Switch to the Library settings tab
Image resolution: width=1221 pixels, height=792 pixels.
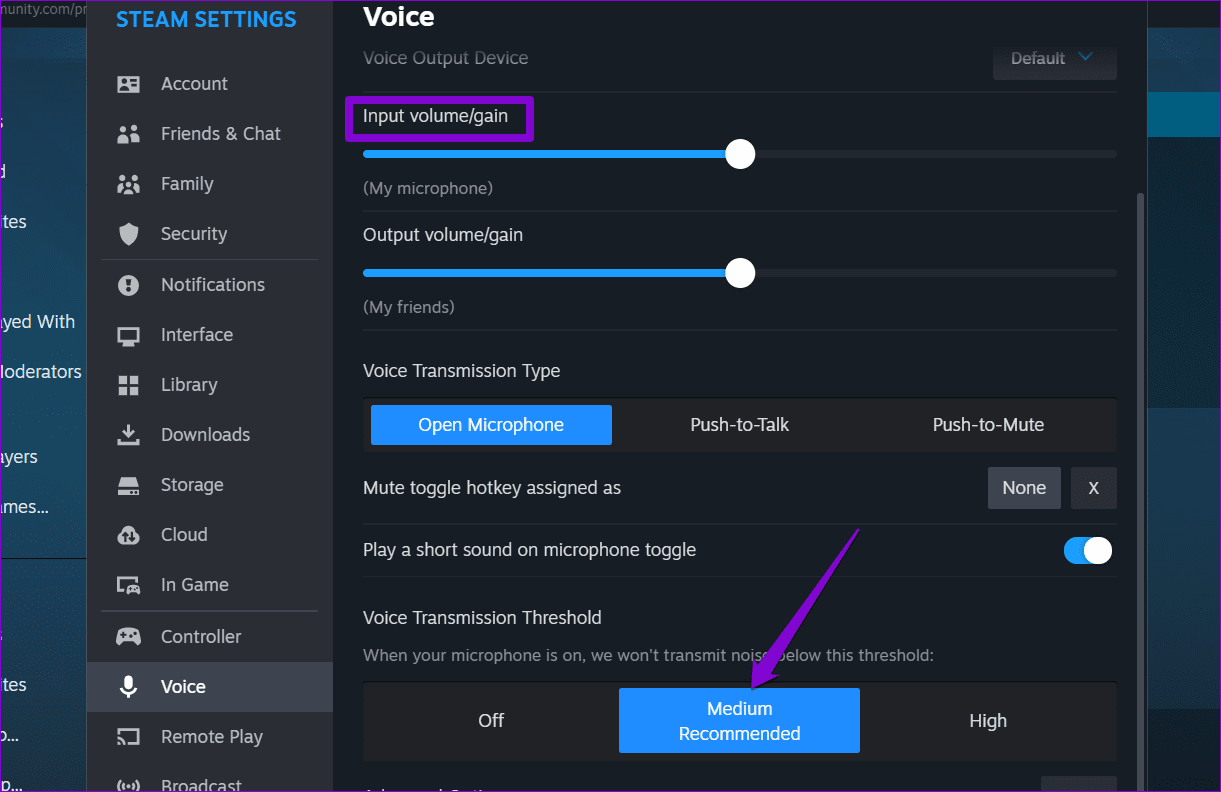[189, 384]
